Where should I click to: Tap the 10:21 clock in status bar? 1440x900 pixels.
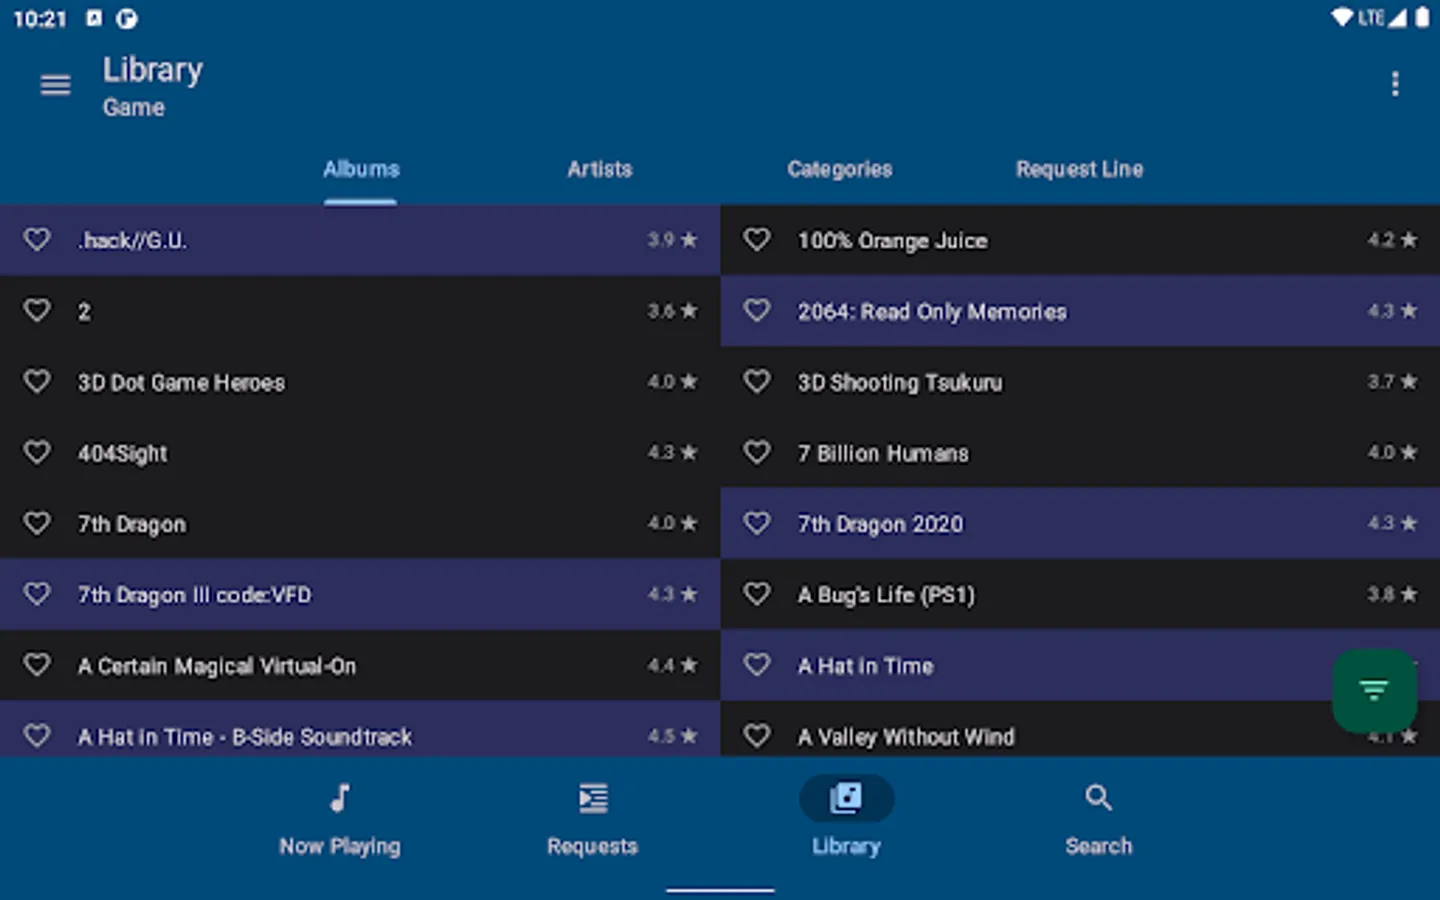(40, 19)
